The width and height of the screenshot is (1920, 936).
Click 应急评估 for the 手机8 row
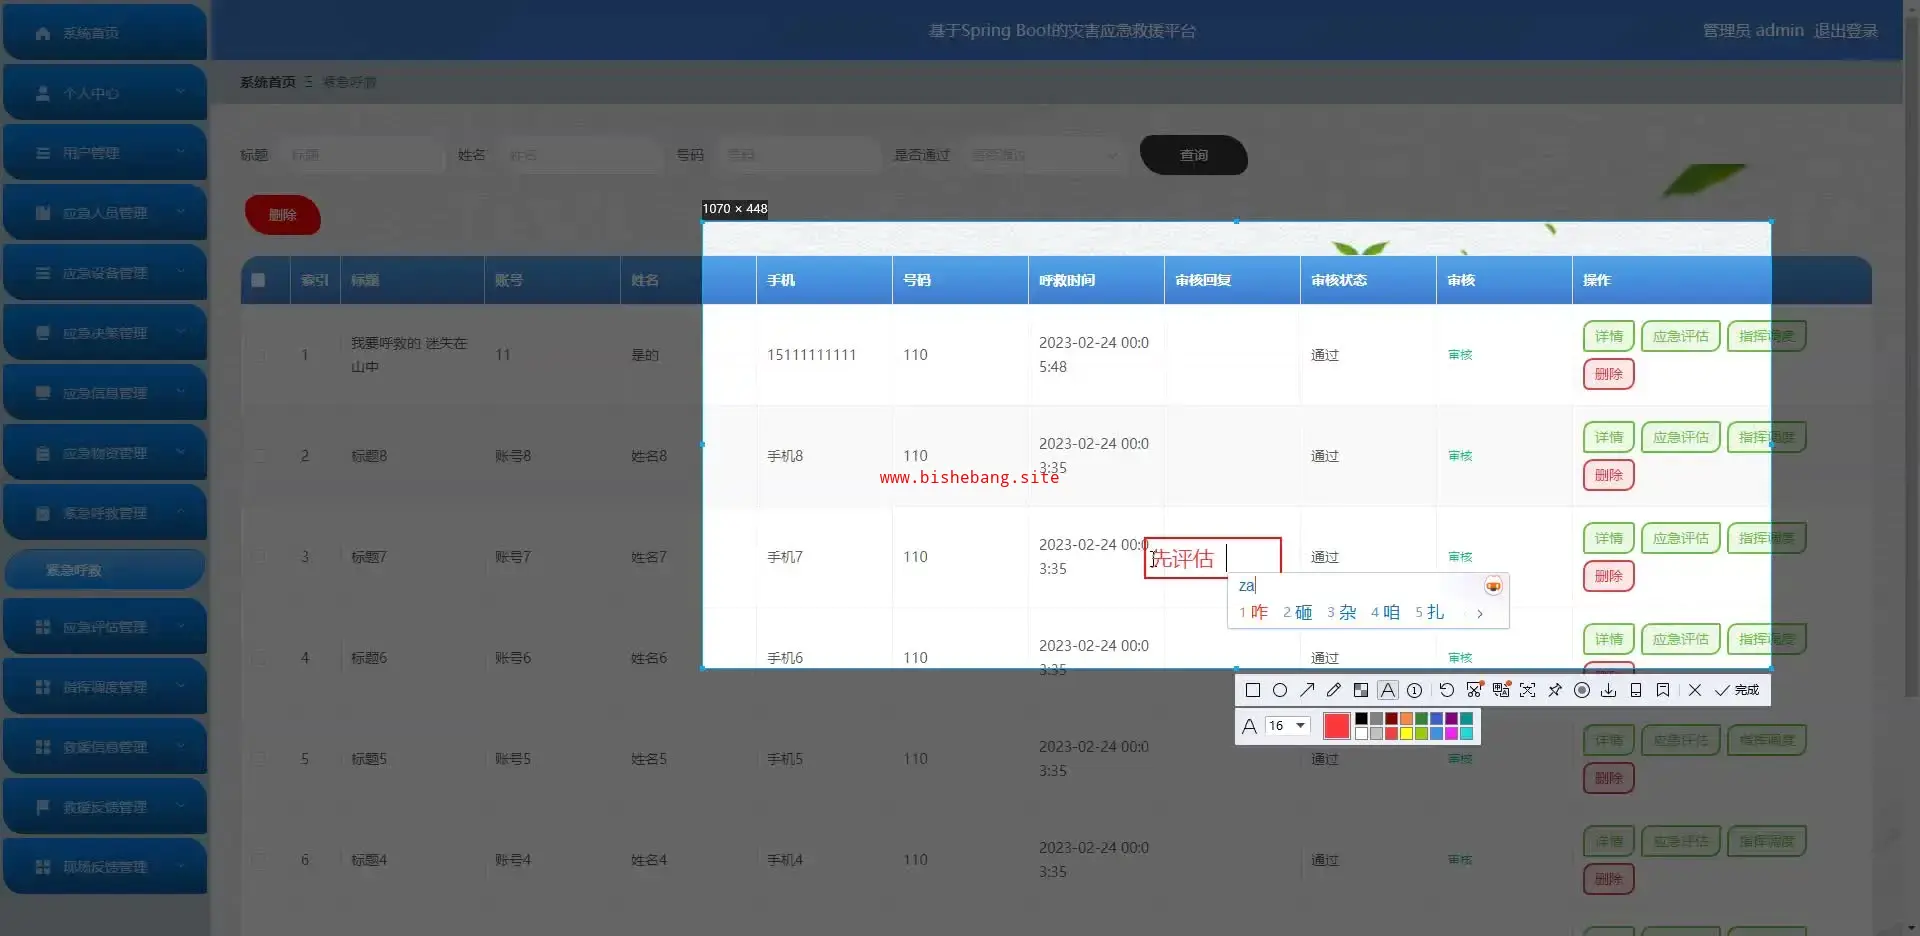click(1681, 437)
